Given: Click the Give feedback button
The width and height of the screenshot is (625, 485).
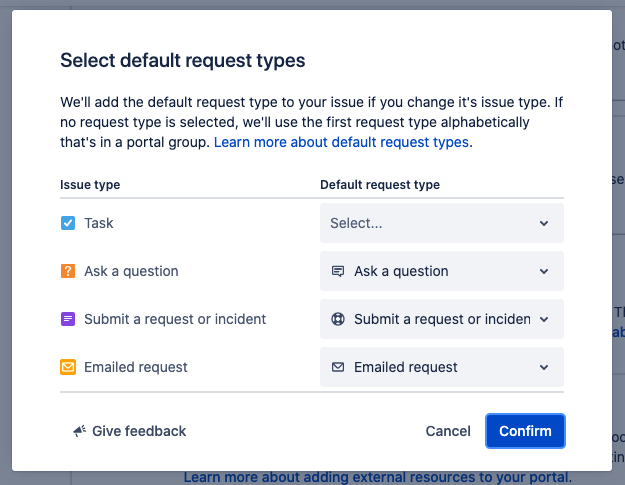Looking at the screenshot, I should pos(130,431).
